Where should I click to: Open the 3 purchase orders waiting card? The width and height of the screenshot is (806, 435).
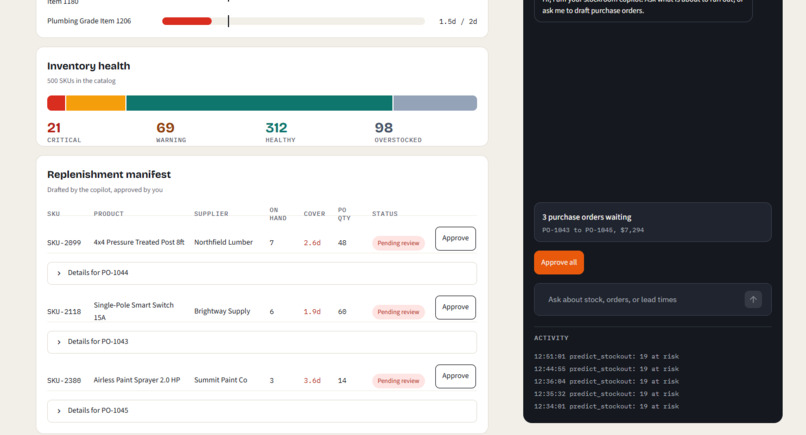(652, 222)
